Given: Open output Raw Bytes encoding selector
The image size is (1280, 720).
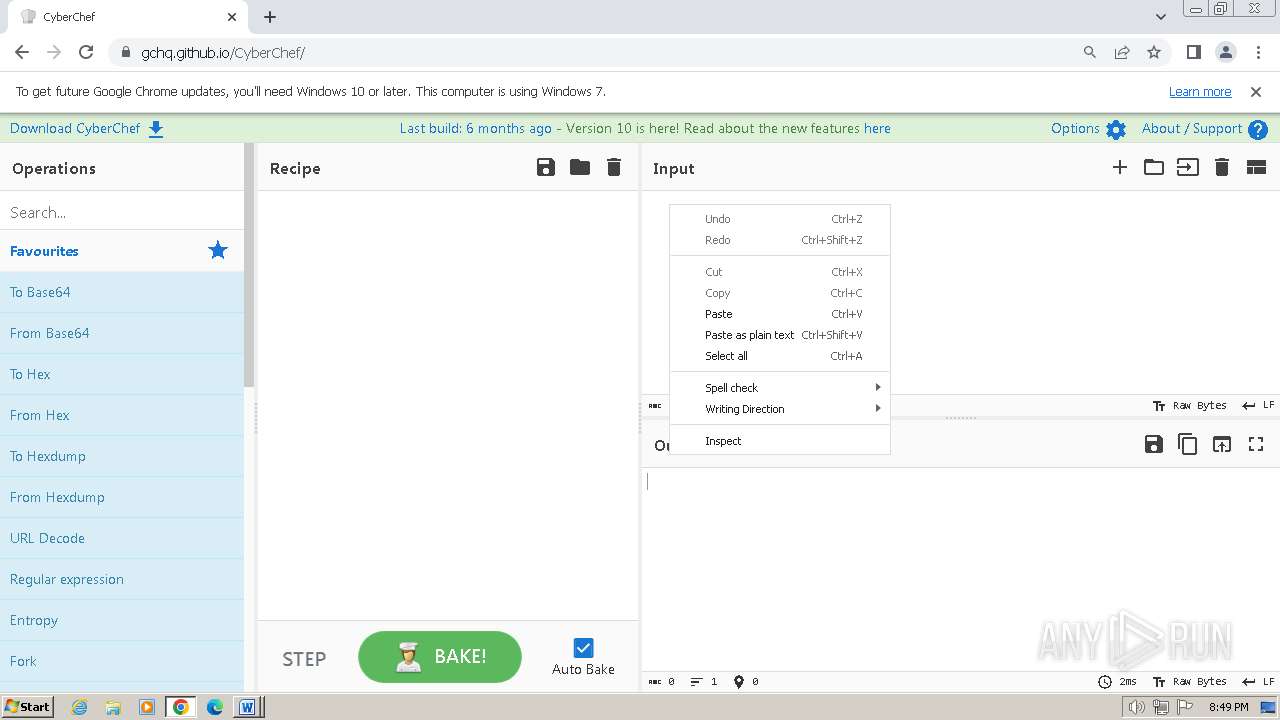Looking at the screenshot, I should click(x=1190, y=682).
